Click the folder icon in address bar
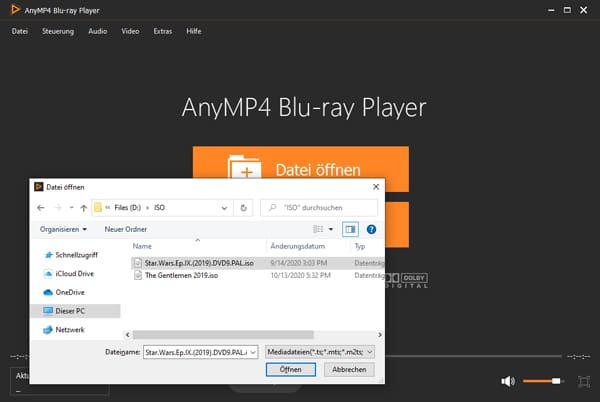The height and width of the screenshot is (402, 600). (x=98, y=208)
